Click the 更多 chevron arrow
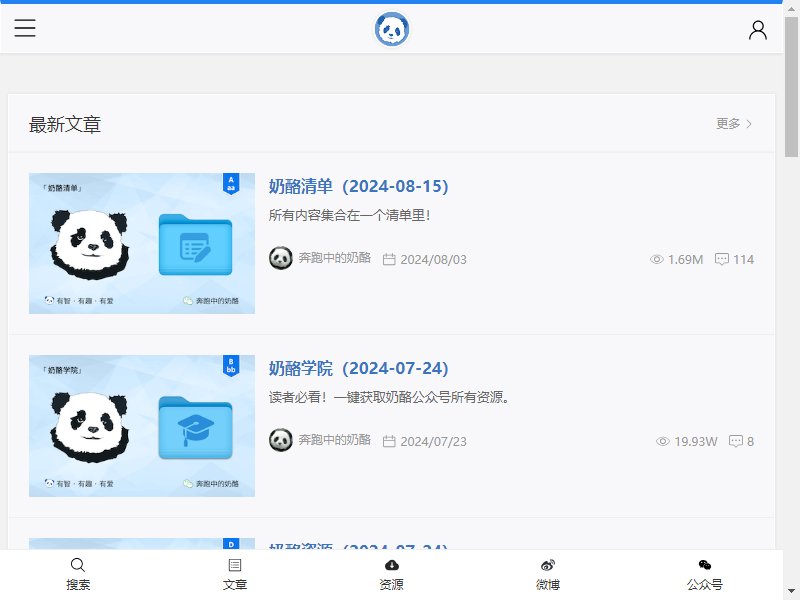 coord(749,124)
